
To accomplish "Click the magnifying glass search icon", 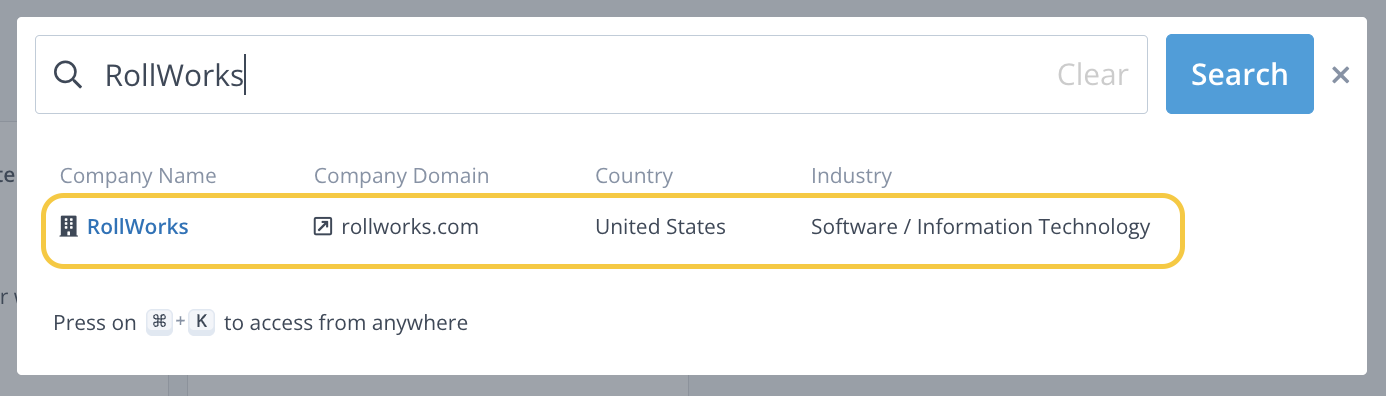I will click(67, 74).
